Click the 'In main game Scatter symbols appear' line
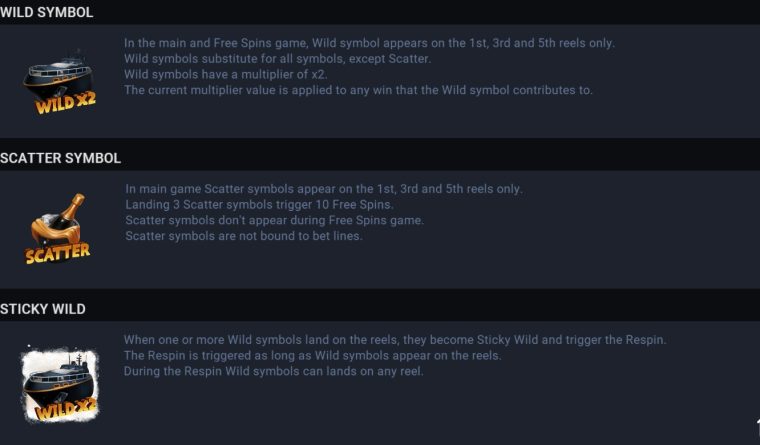This screenshot has height=445, width=760. (x=324, y=189)
